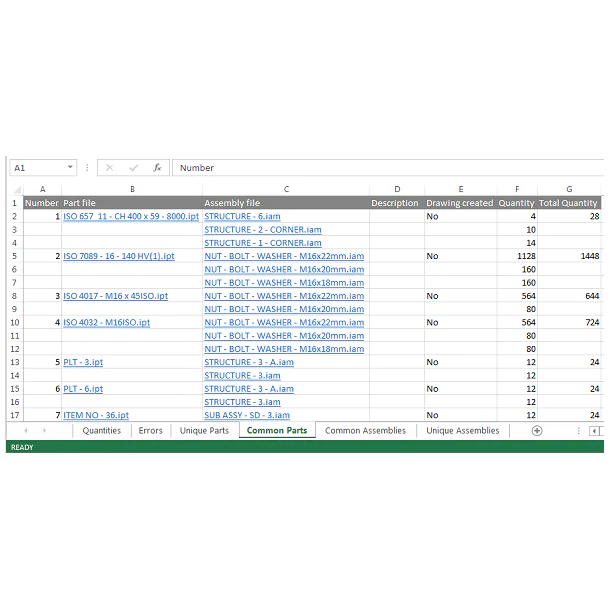Viewport: 610px width, 610px height.
Task: Select the row 10 header
Action: point(14,322)
